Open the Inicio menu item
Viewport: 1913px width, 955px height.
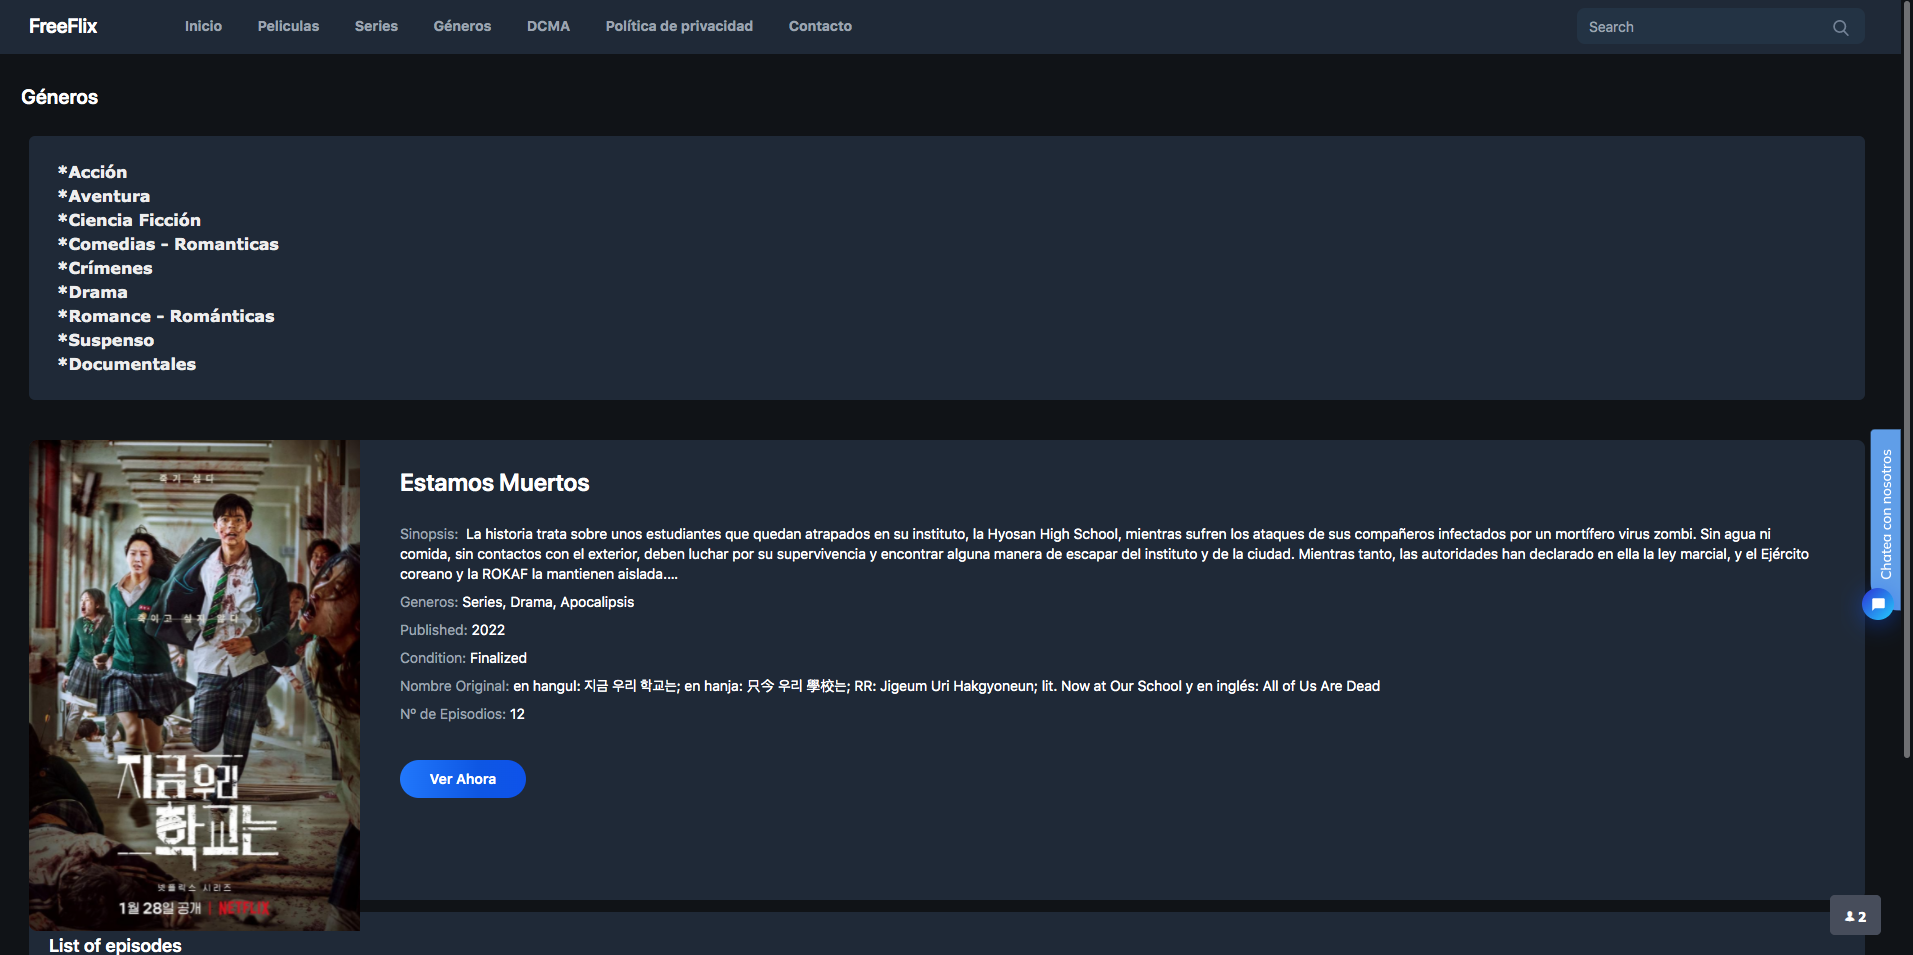(x=203, y=26)
